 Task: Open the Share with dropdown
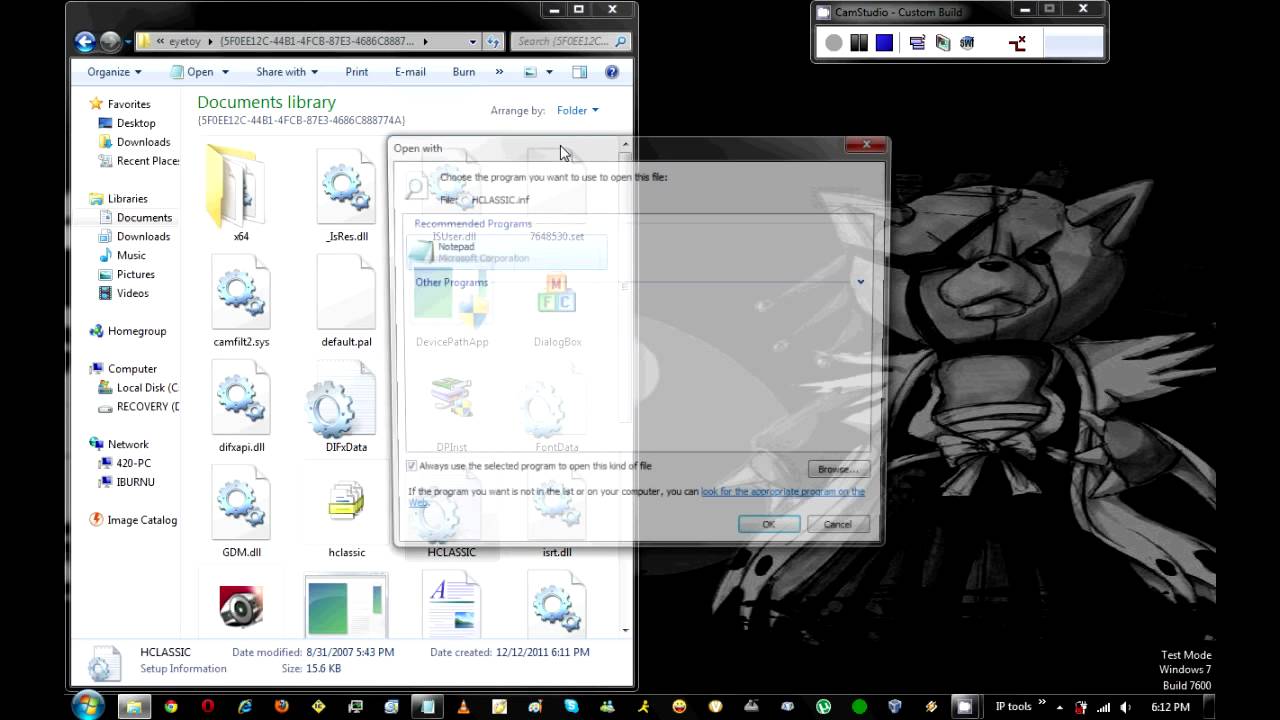[287, 72]
